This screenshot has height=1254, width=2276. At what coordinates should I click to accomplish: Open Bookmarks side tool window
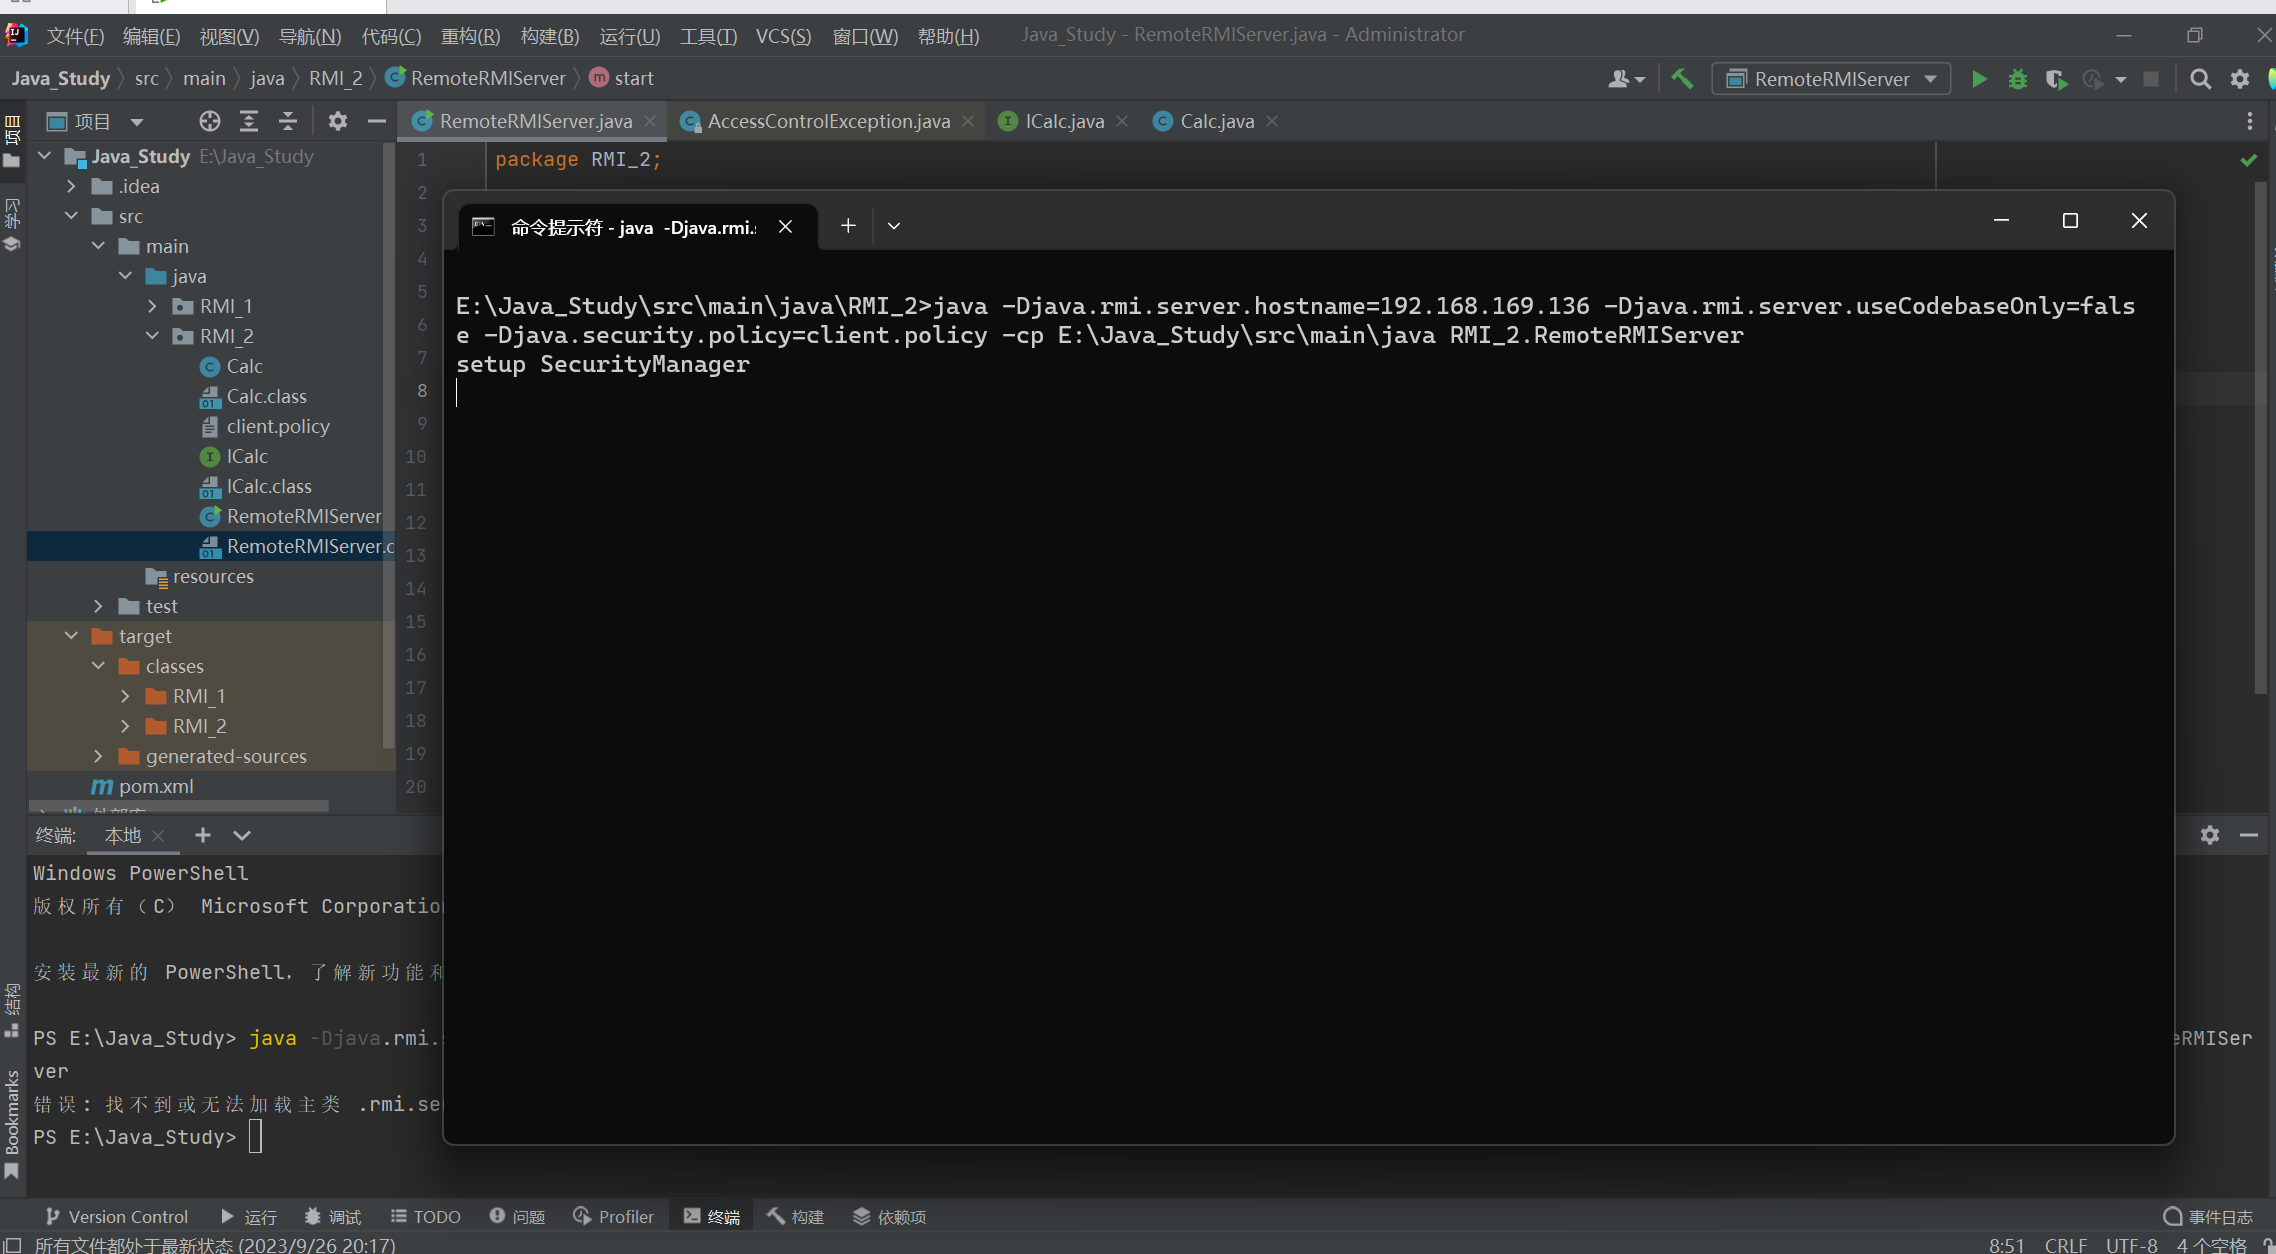click(x=12, y=1125)
